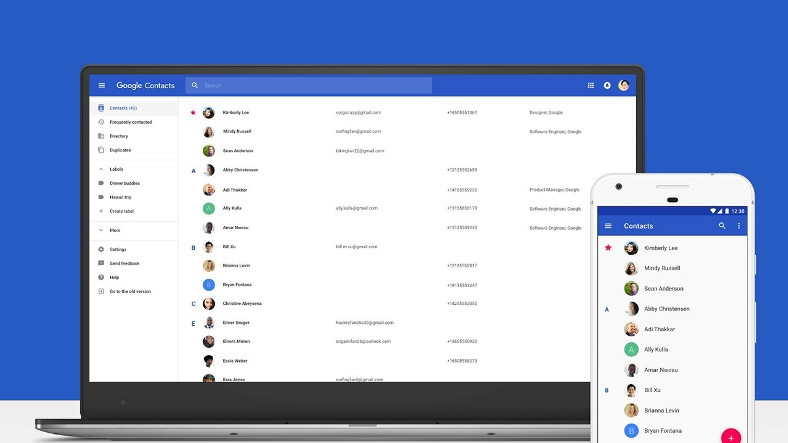Open Google apps grid icon in laptop header
Screen dimensions: 788x443
click(591, 86)
